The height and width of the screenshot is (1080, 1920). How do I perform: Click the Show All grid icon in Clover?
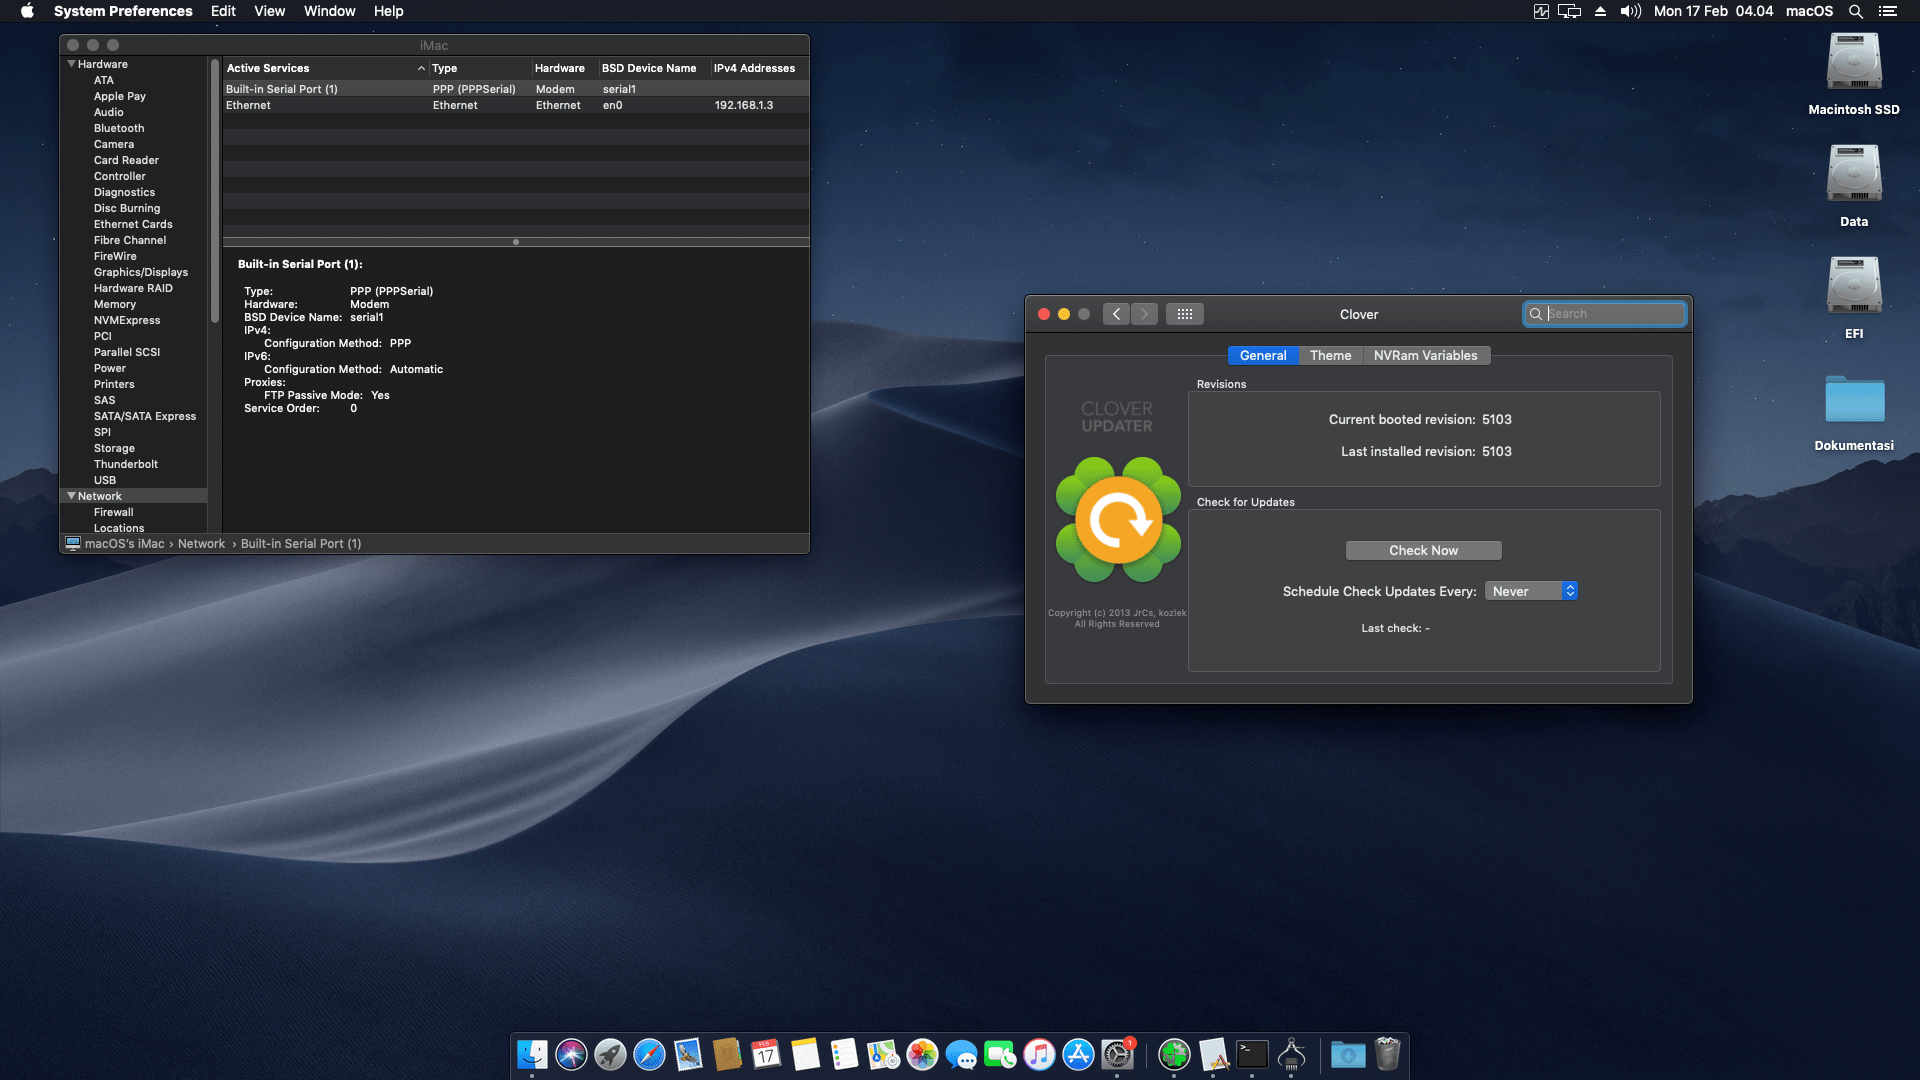(1184, 314)
